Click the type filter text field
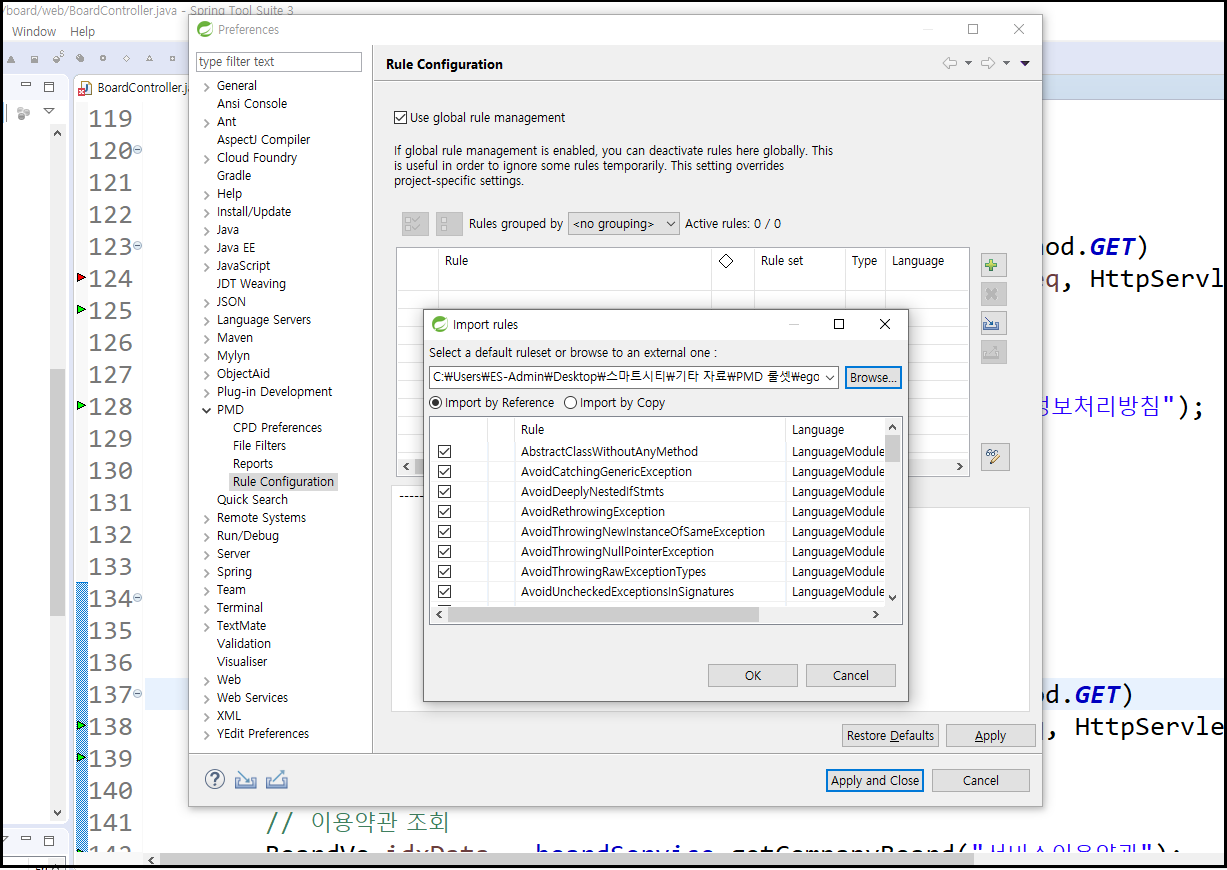Screen dimensions: 1227x870 (278, 61)
